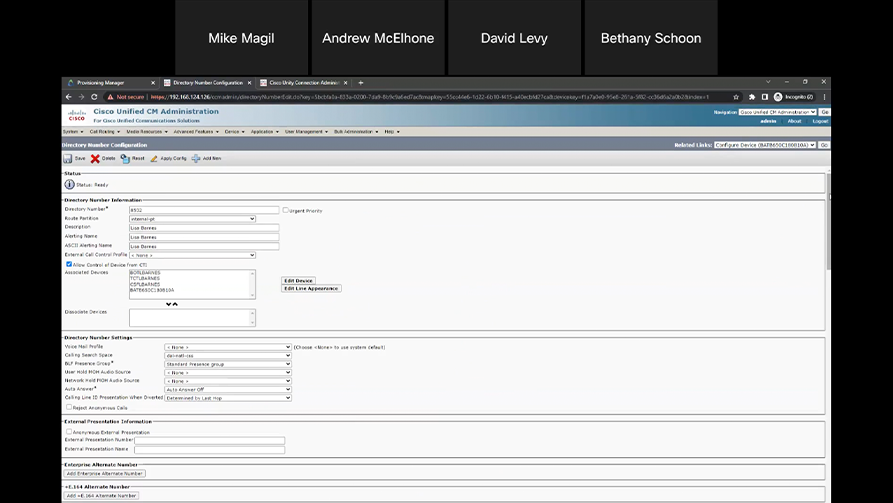Click the browser forward arrow
The image size is (893, 503).
(x=81, y=97)
